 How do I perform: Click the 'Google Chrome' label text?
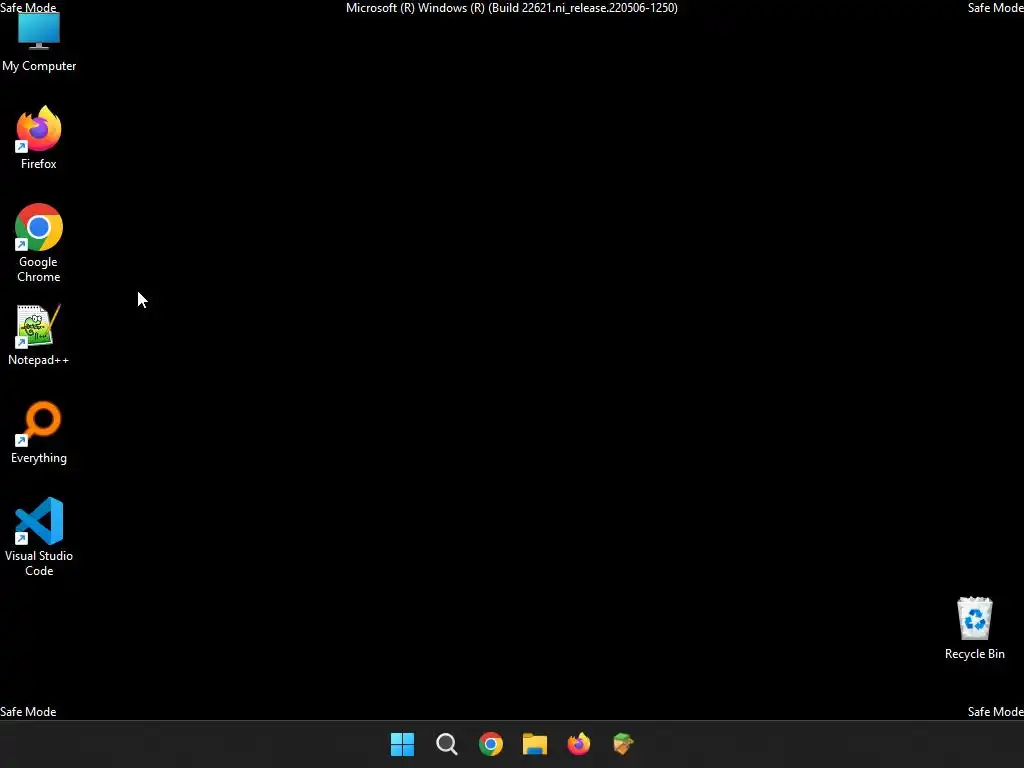click(x=39, y=269)
